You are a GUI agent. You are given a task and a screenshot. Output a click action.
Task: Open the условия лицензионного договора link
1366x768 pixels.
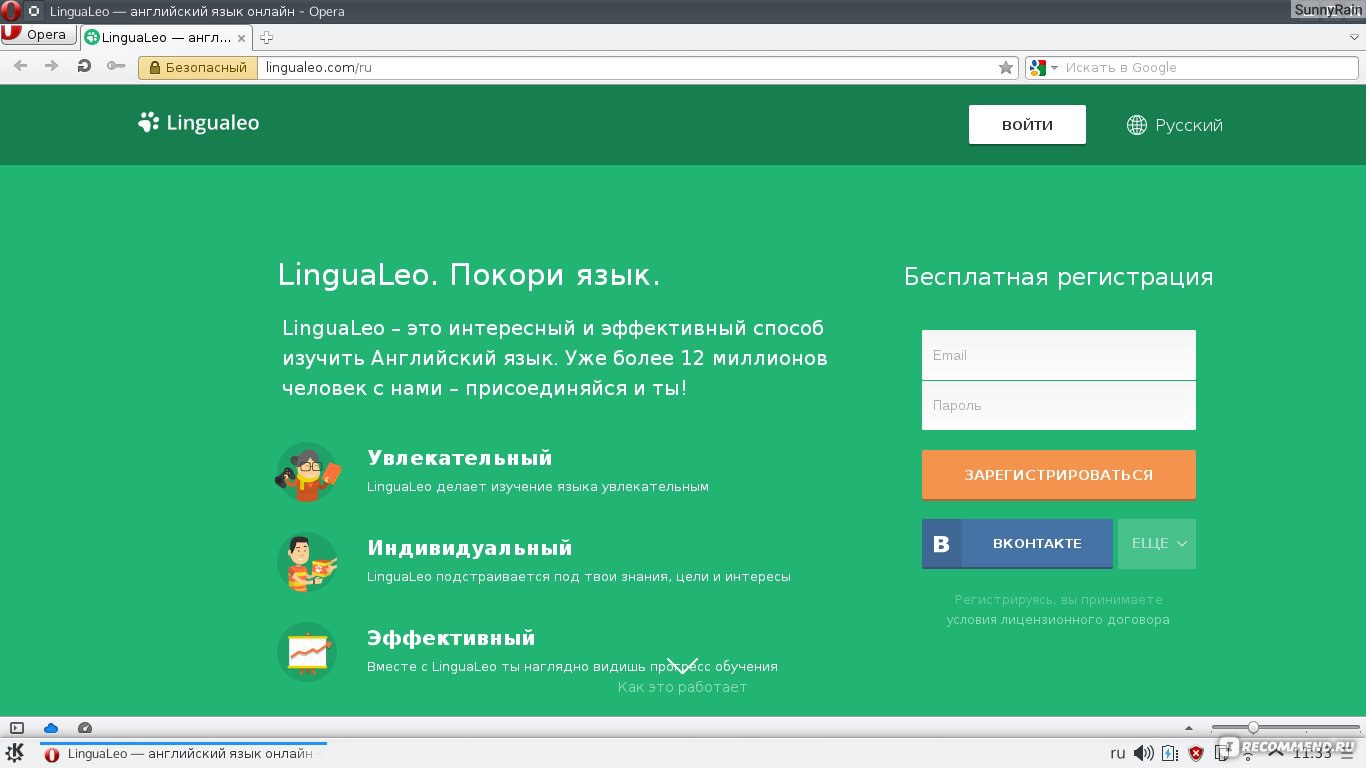coord(1058,620)
